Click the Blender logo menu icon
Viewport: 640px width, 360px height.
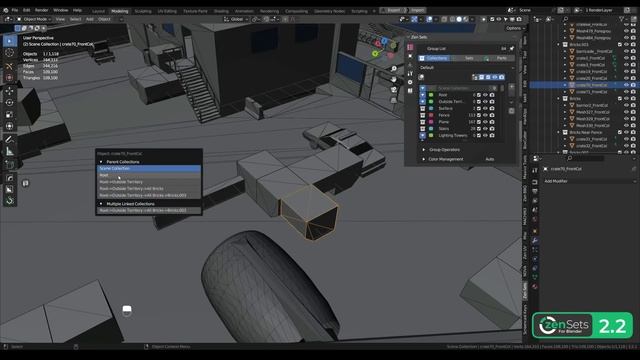[x=5, y=10]
